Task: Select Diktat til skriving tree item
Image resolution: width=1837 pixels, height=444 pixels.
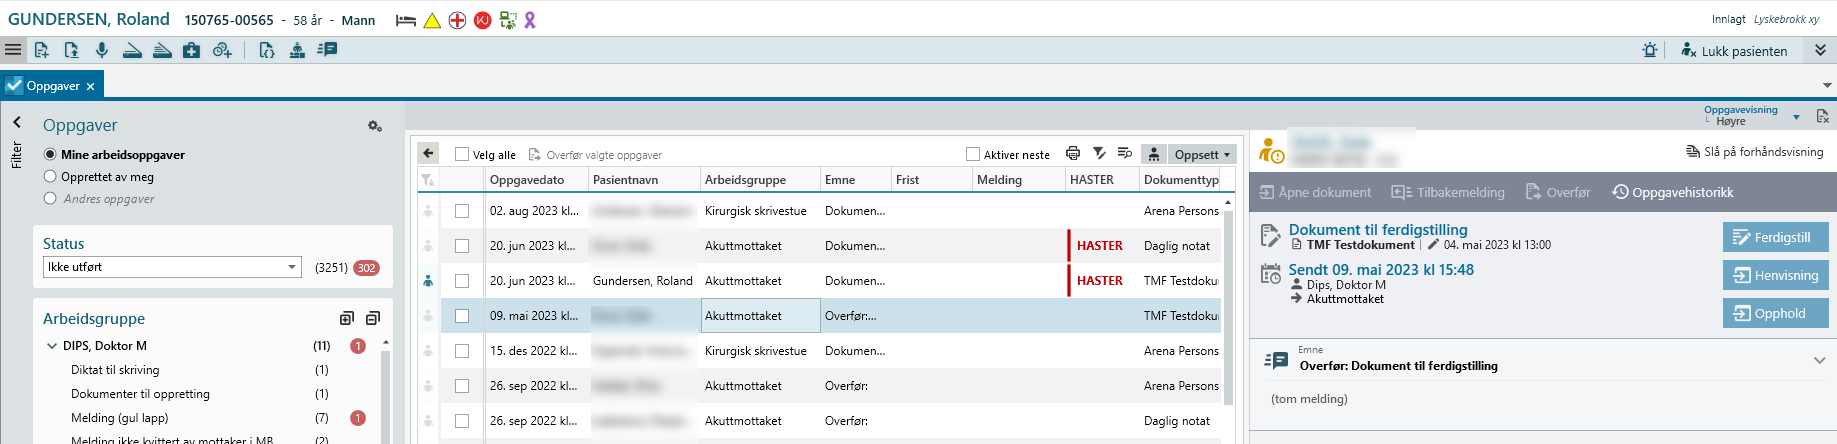Action: tap(115, 370)
